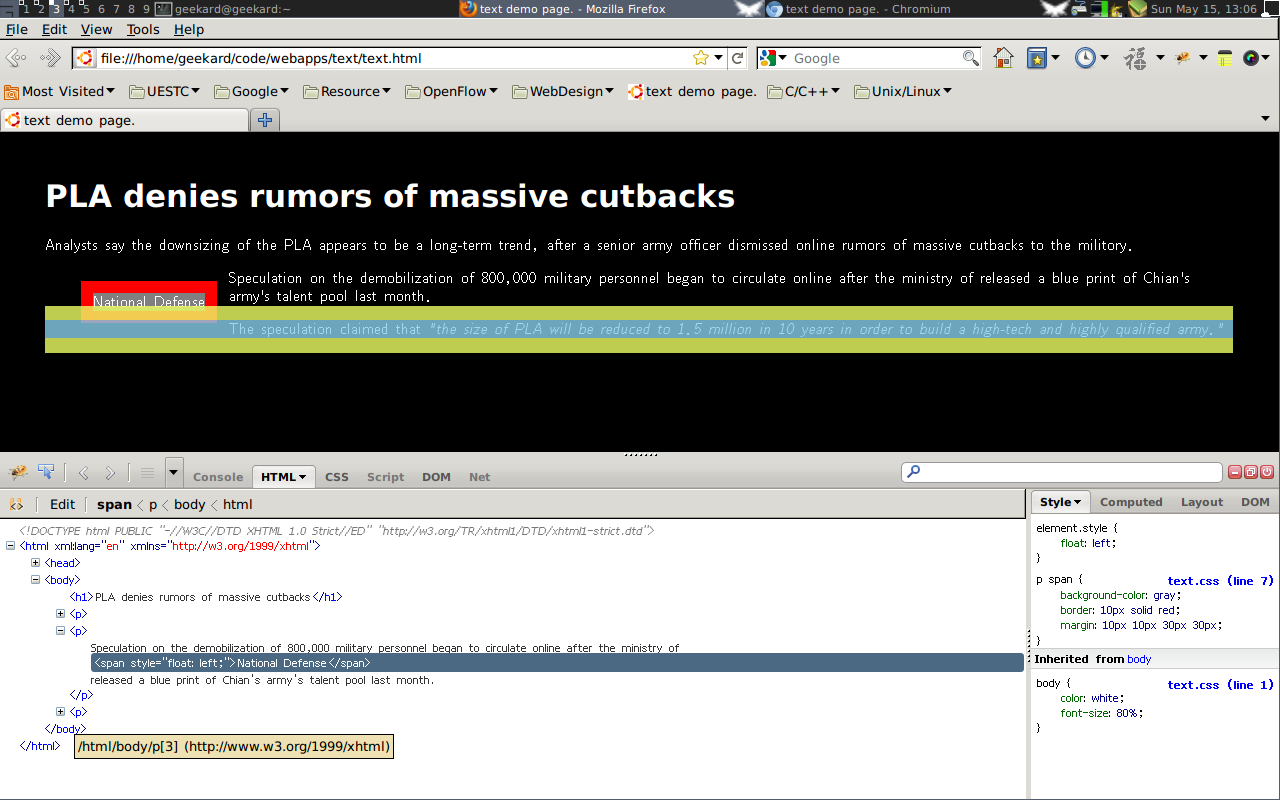
Task: Click the Firebug search input field
Action: click(1061, 472)
